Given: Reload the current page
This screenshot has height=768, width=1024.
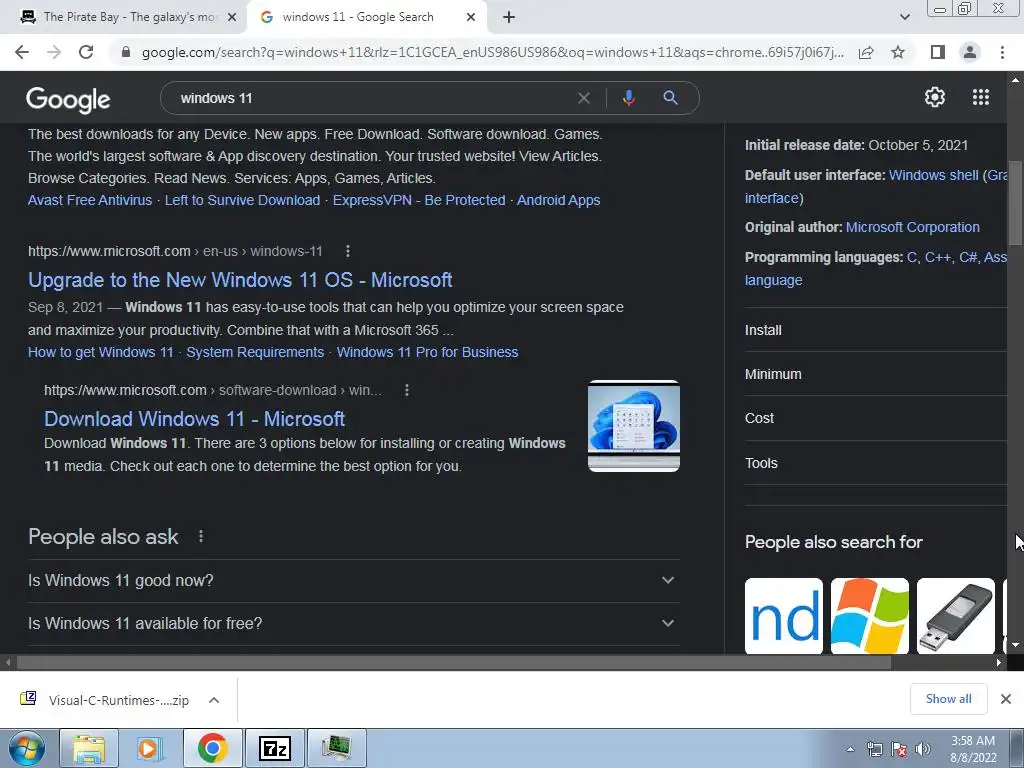Looking at the screenshot, I should point(86,52).
